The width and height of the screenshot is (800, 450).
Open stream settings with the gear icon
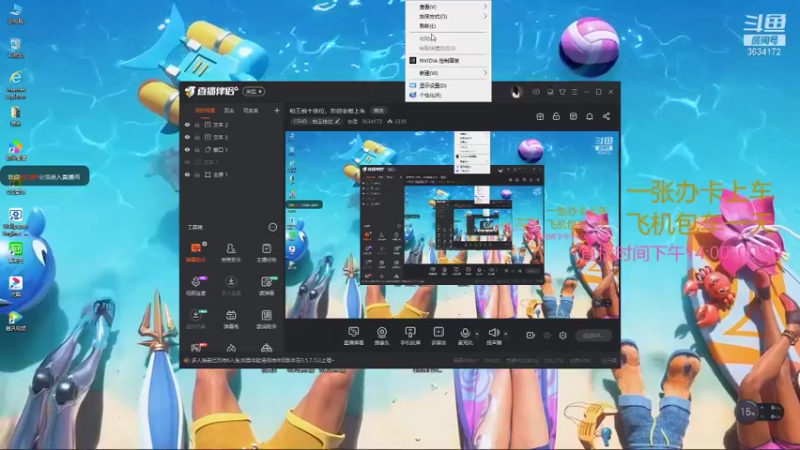[563, 335]
